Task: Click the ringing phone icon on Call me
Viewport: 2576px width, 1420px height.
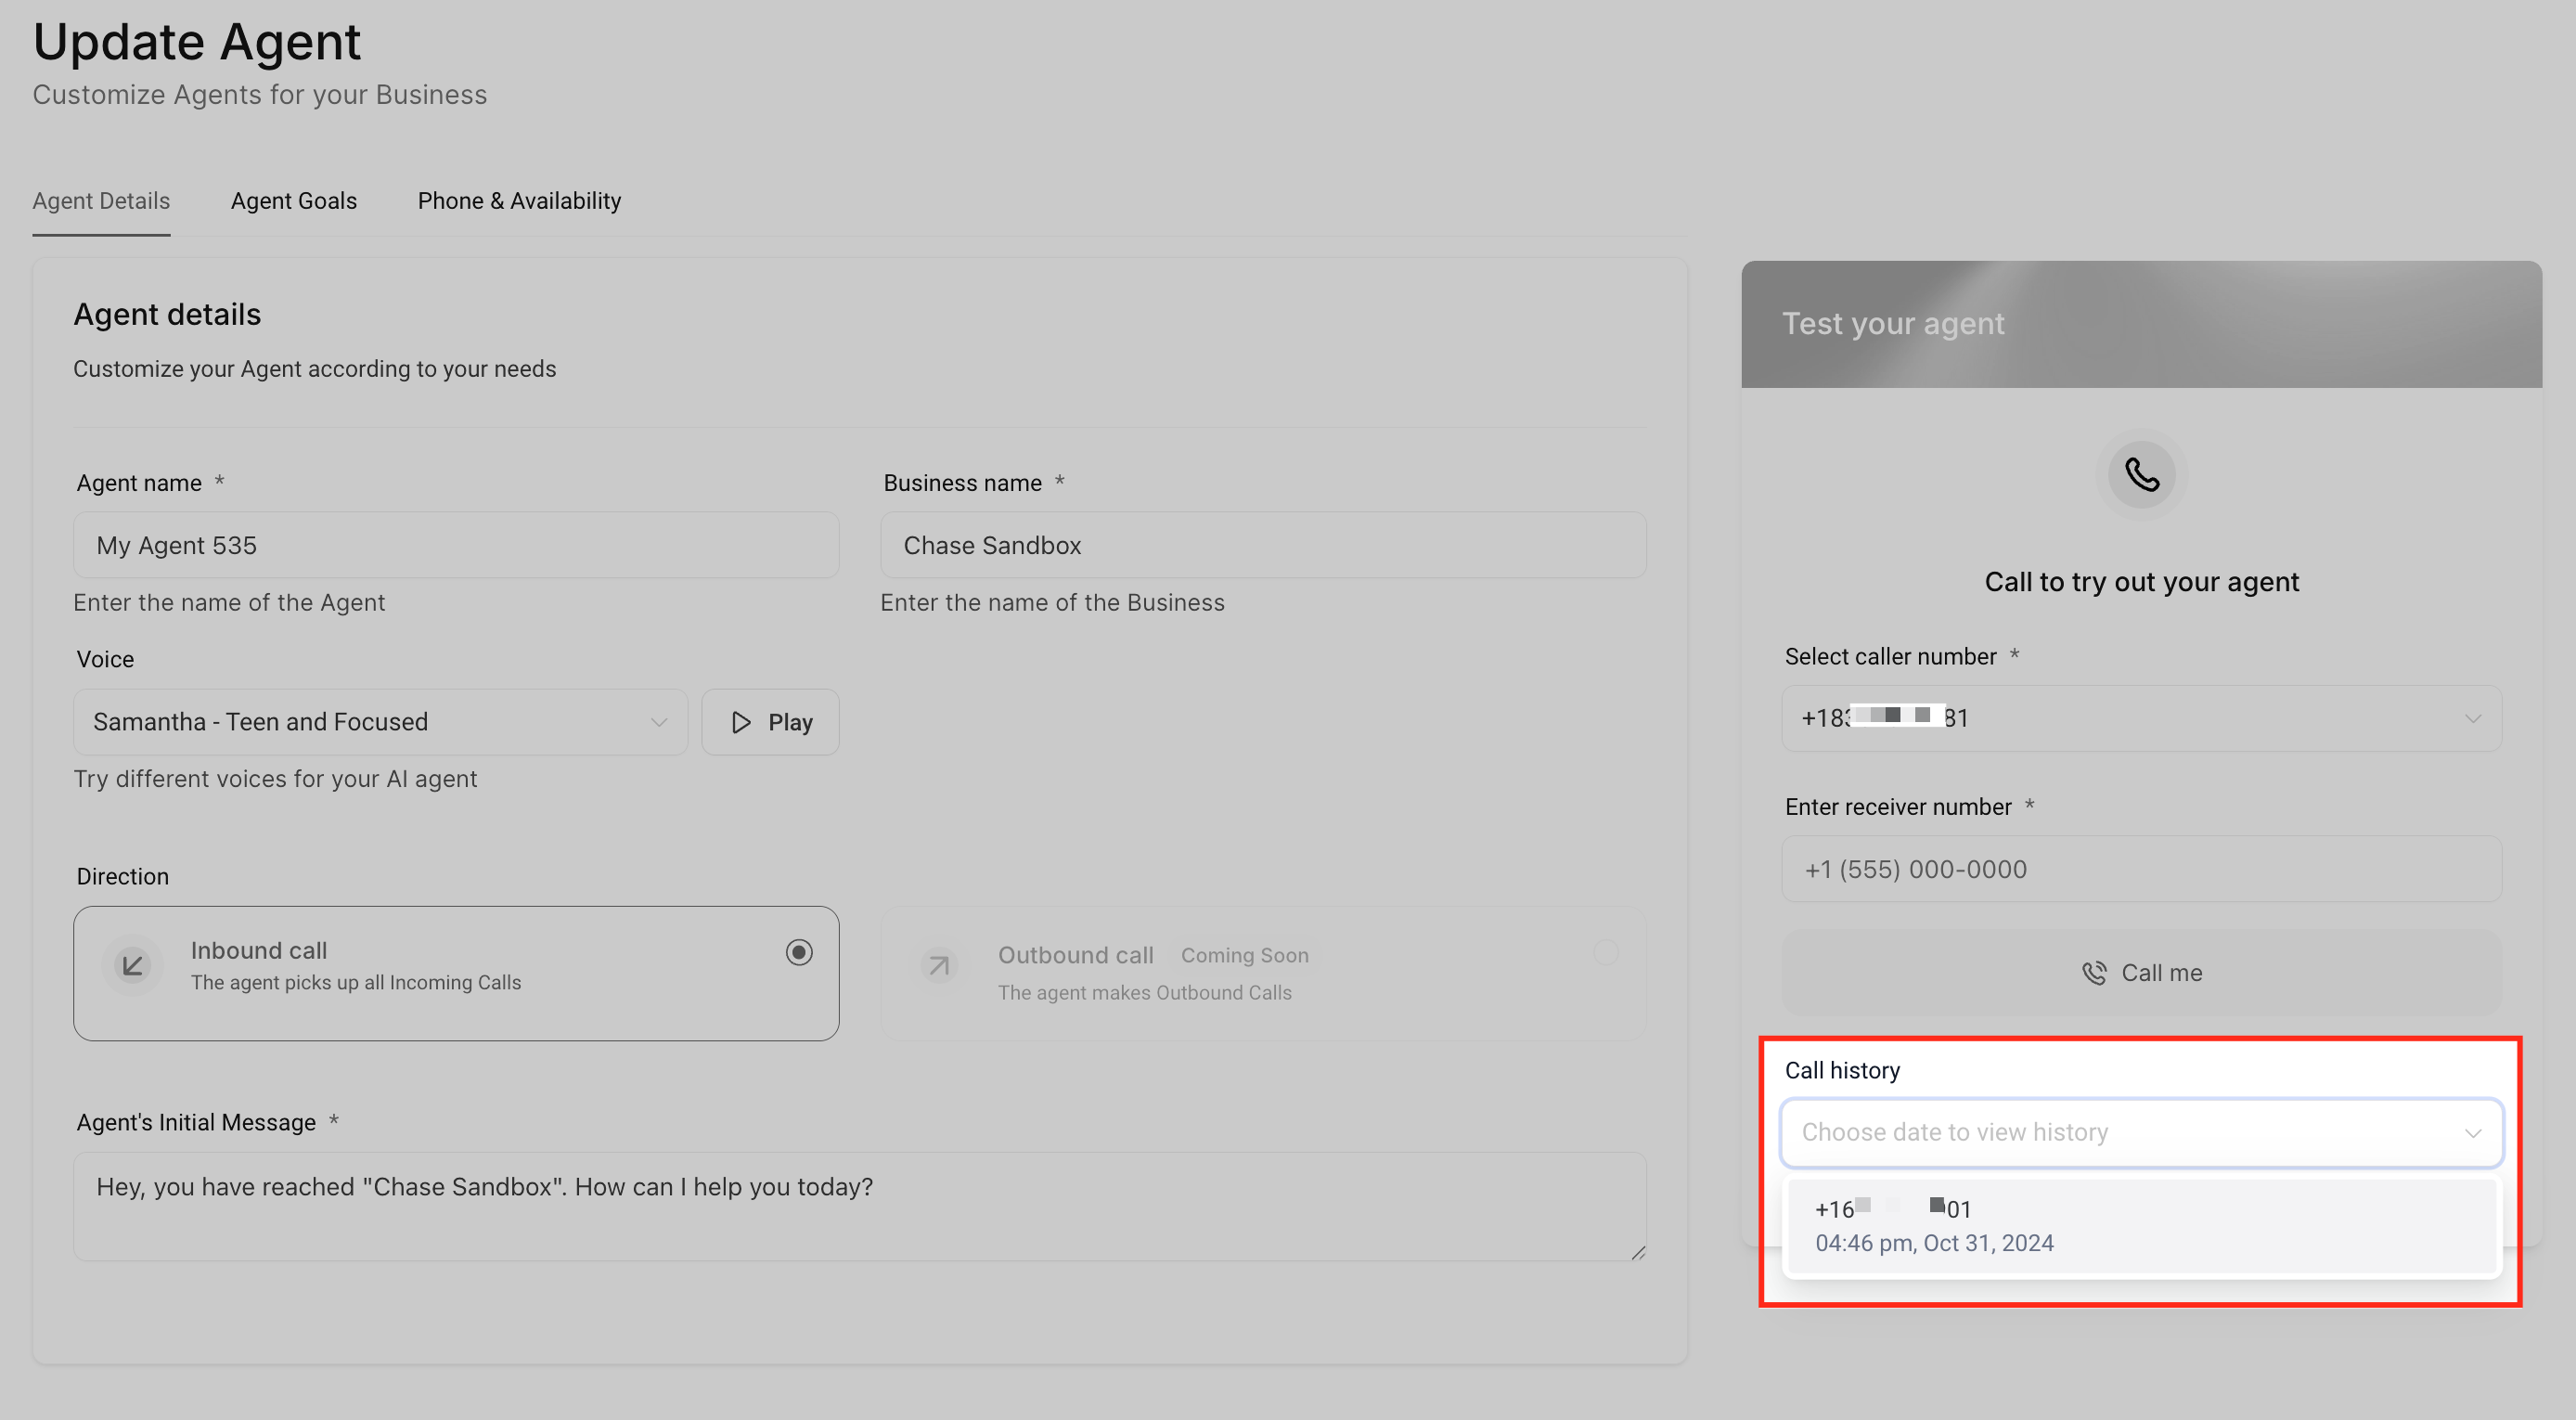Action: [x=2093, y=973]
